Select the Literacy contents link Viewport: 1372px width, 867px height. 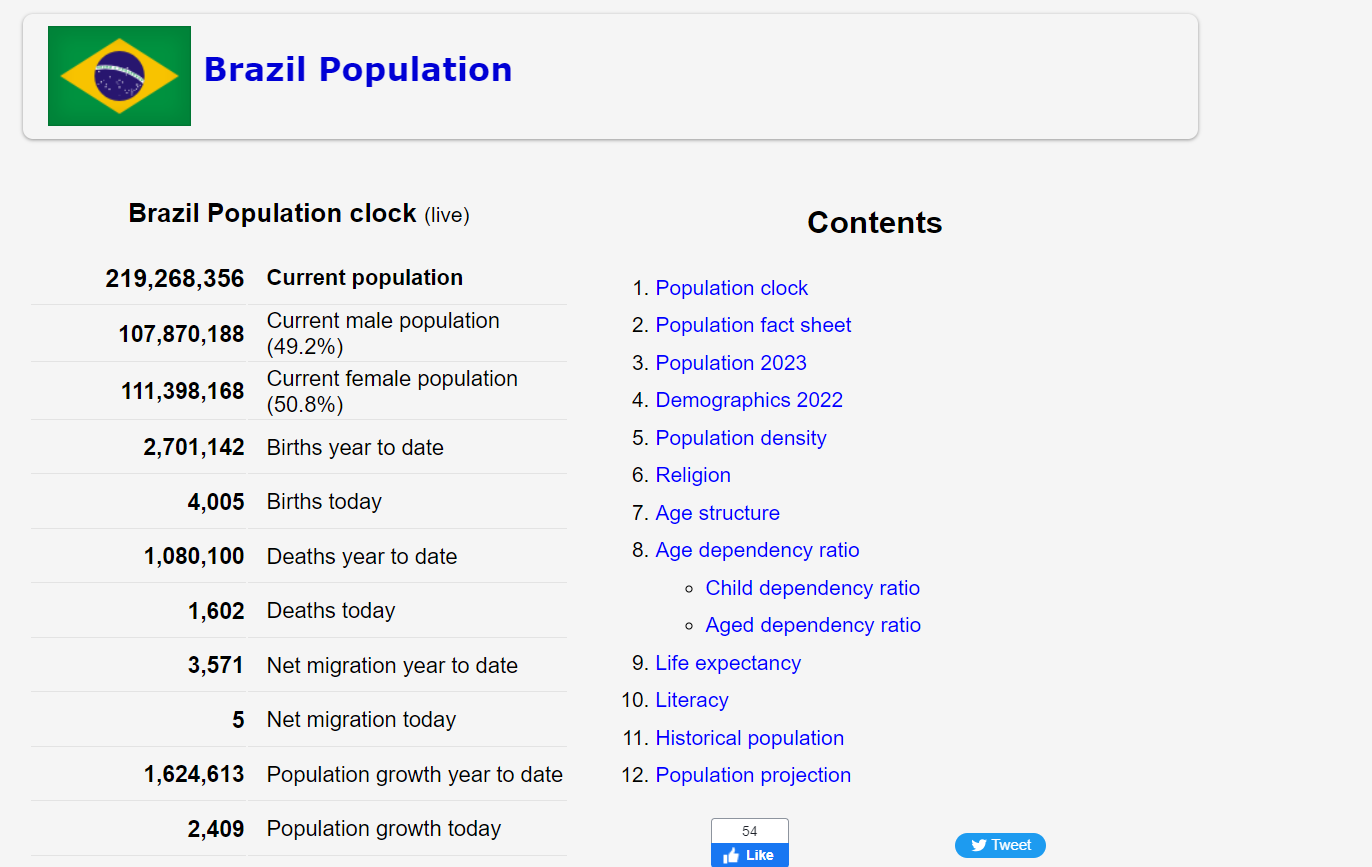point(692,700)
